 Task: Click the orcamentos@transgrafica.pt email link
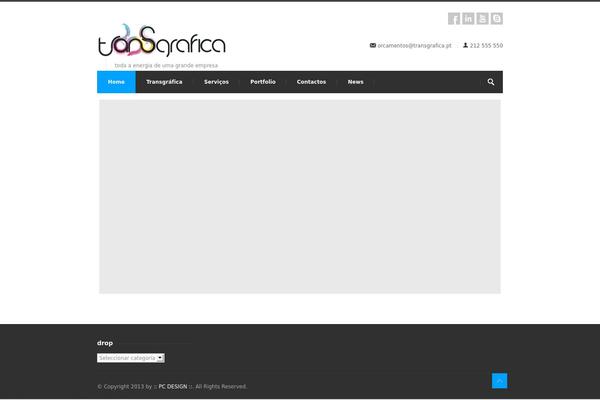point(414,46)
